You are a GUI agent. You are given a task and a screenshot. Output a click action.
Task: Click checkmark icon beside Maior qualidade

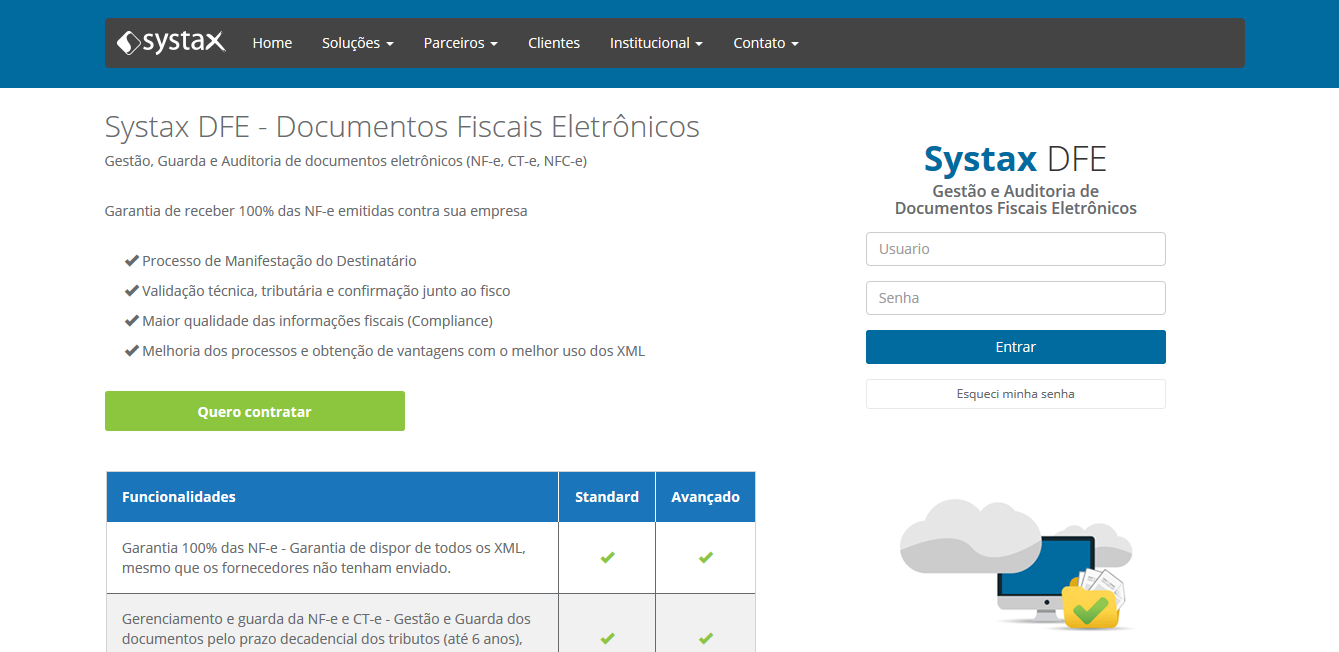131,321
